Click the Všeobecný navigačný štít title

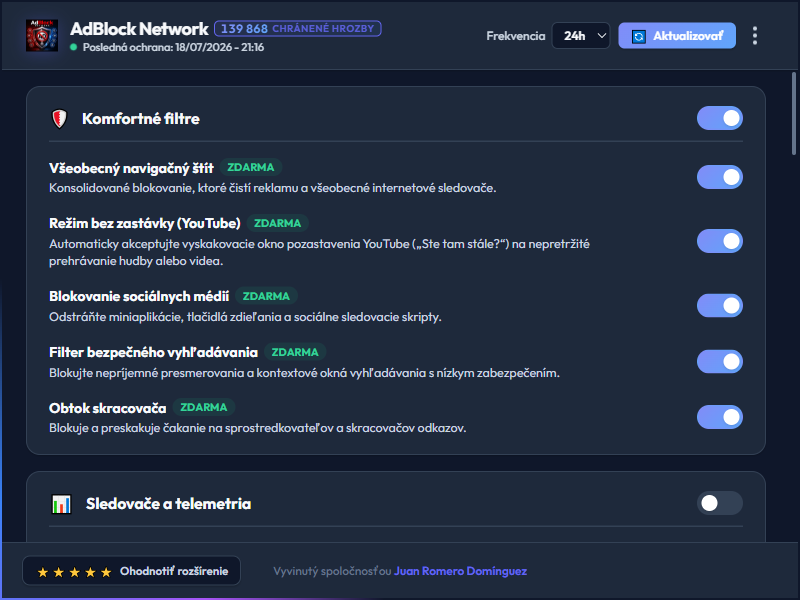point(131,168)
